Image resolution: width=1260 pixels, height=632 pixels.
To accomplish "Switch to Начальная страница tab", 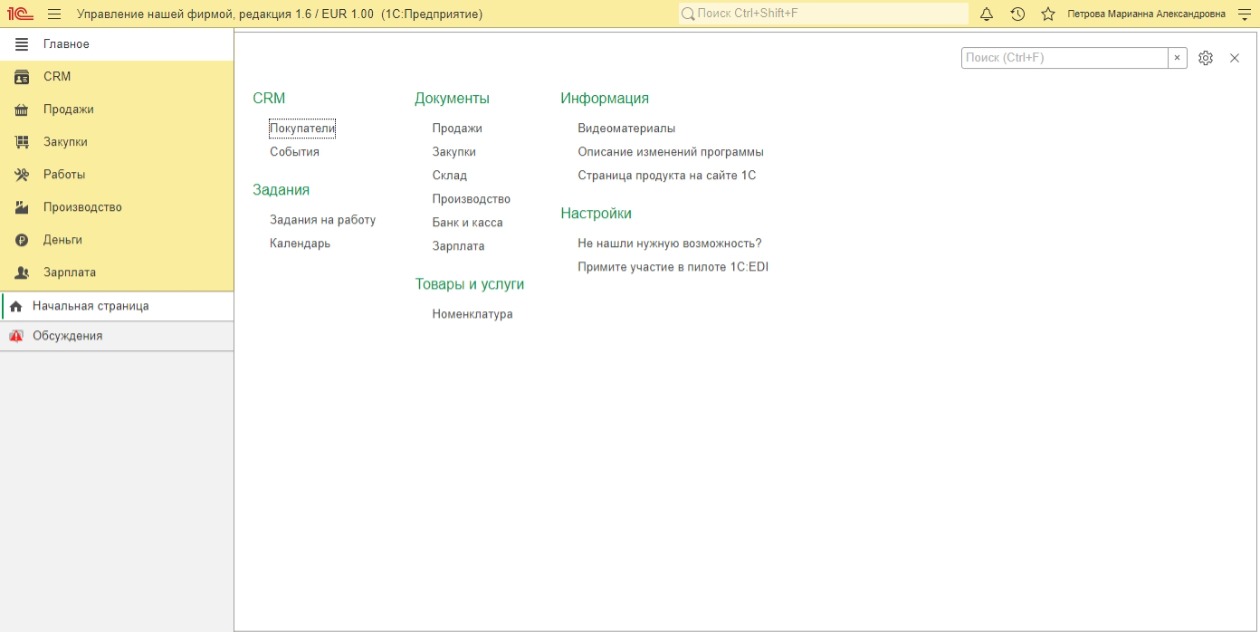I will click(x=90, y=306).
